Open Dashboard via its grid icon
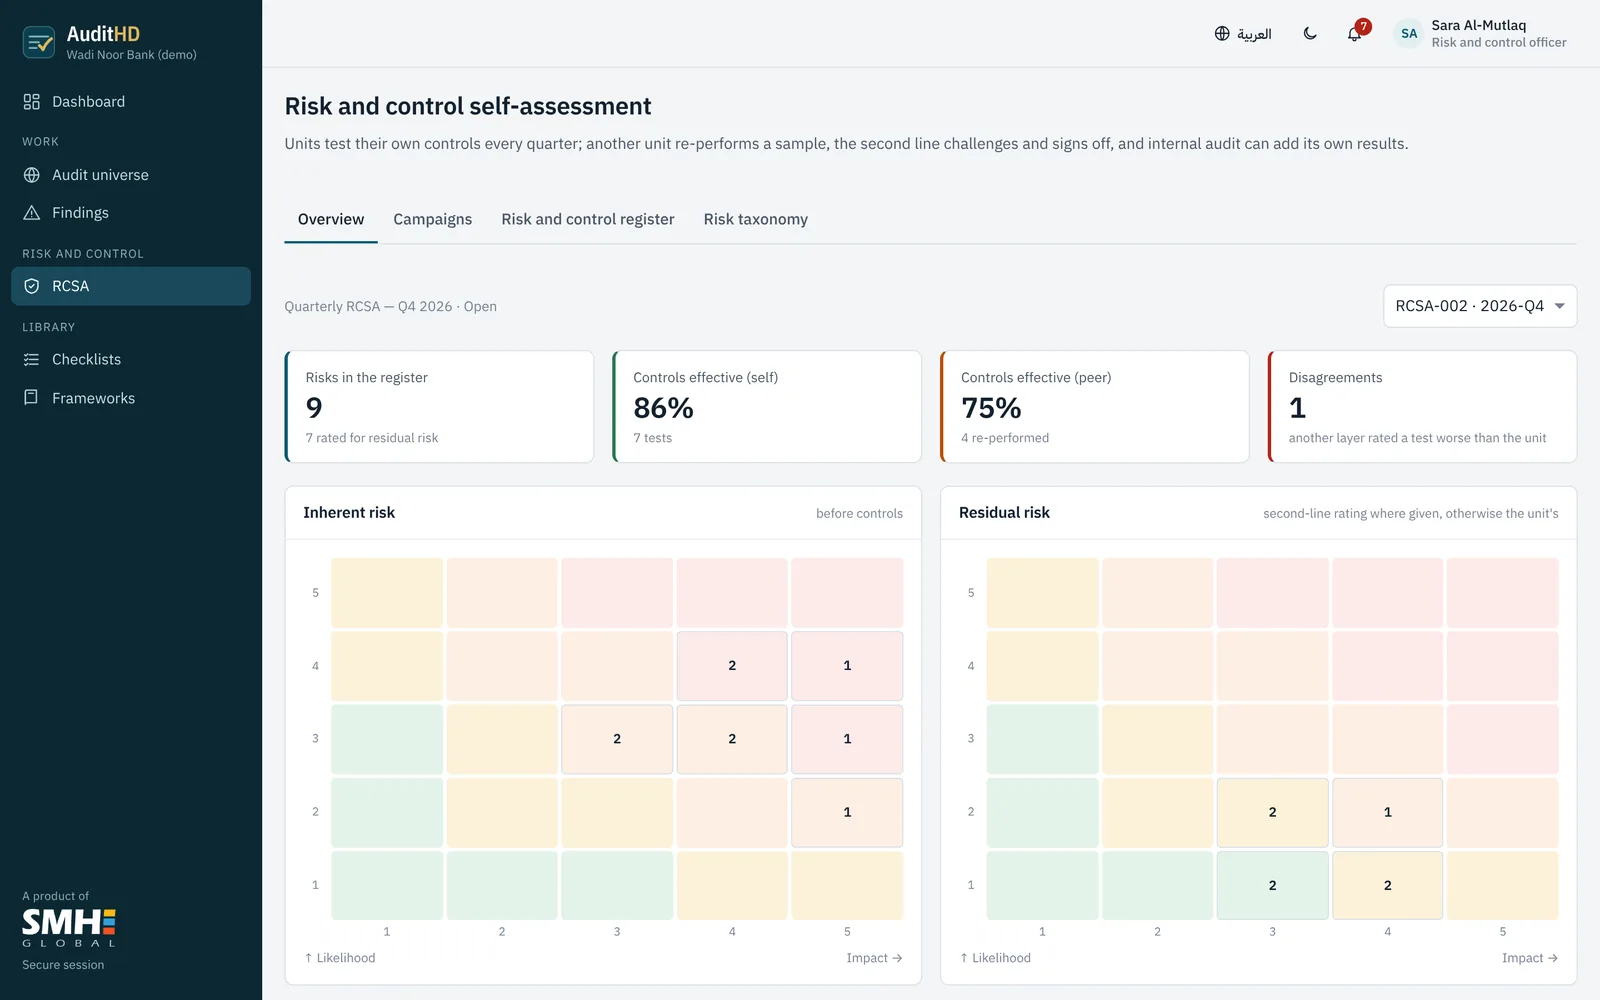 32,102
